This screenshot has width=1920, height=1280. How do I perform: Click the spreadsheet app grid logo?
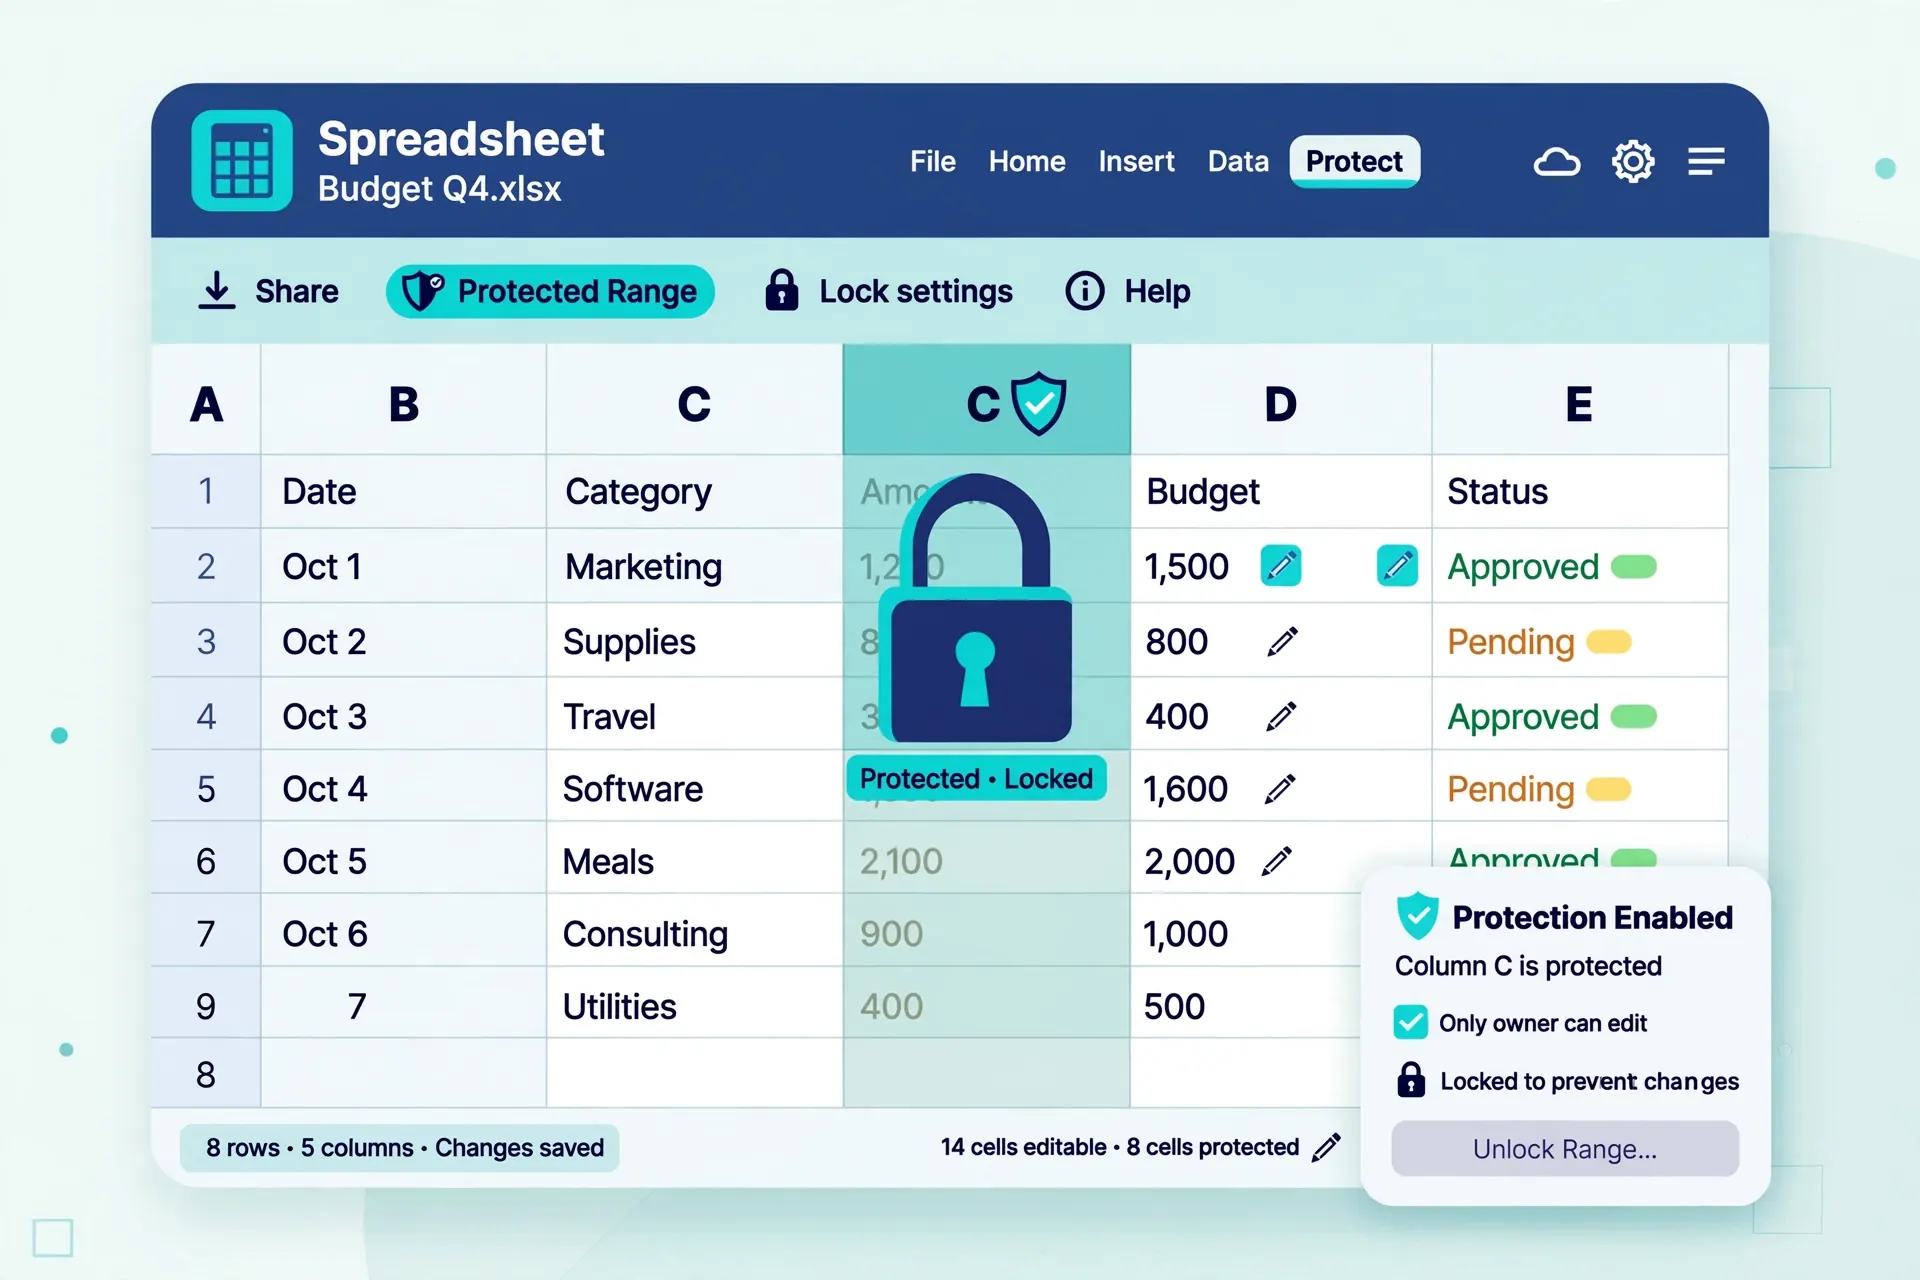[x=241, y=161]
